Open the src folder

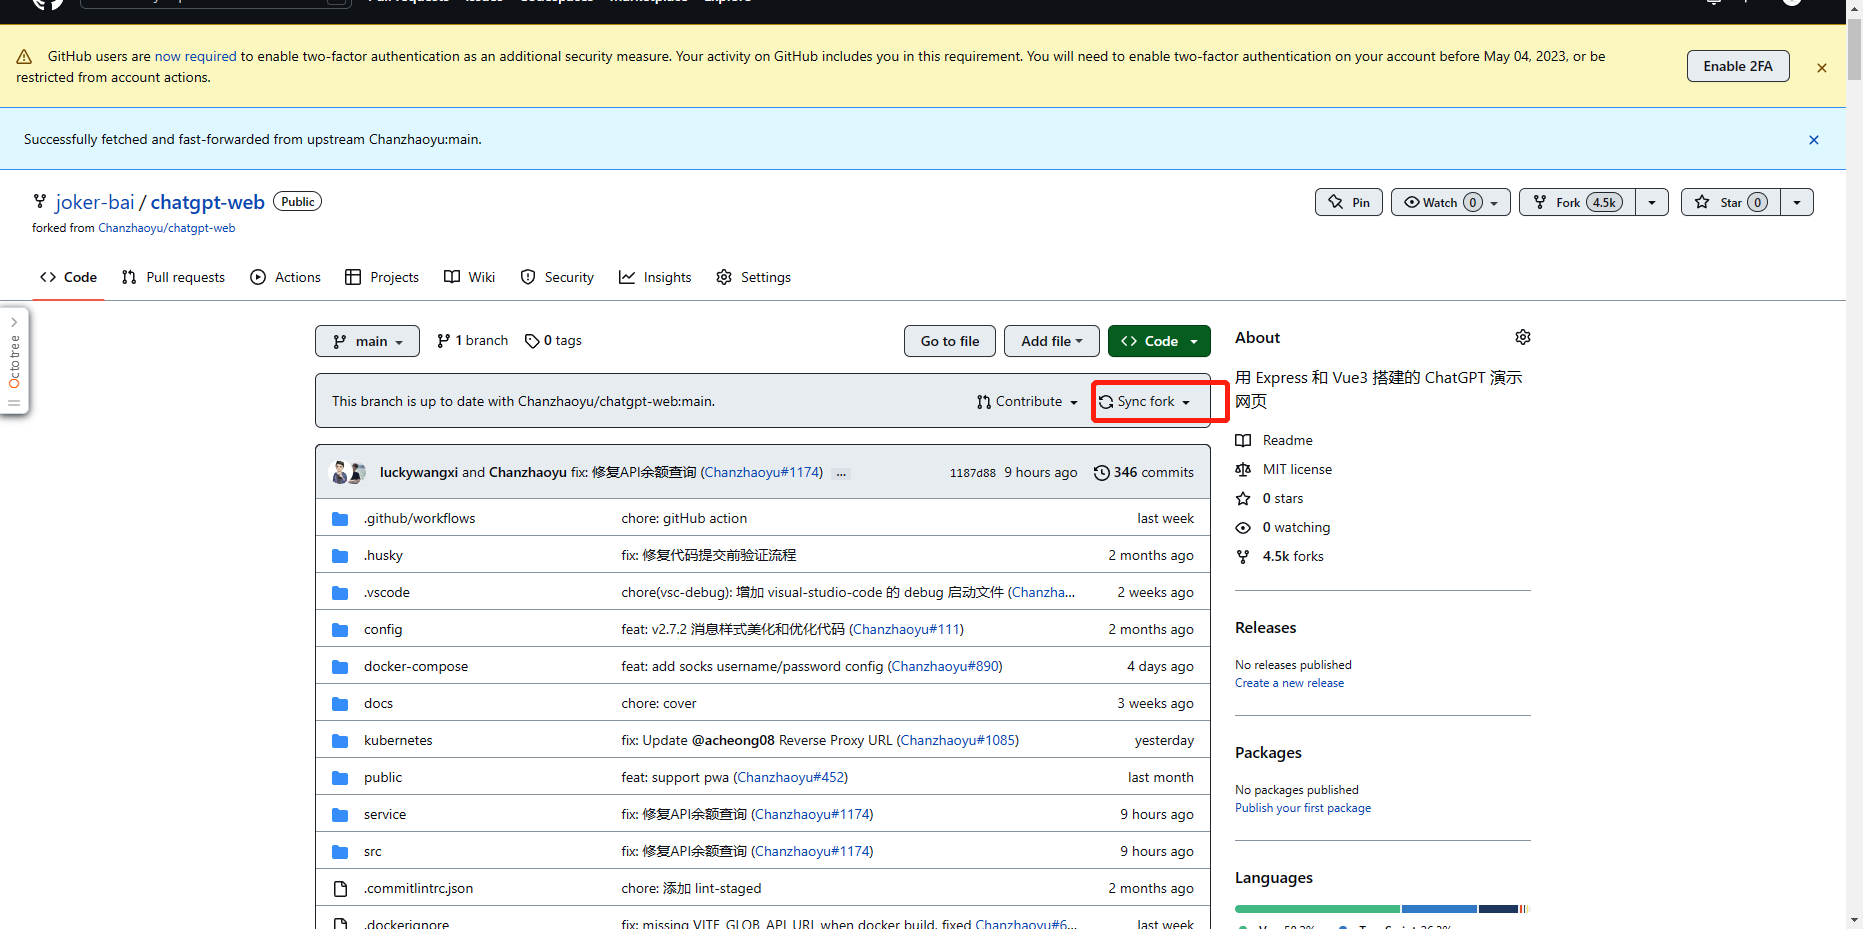373,851
